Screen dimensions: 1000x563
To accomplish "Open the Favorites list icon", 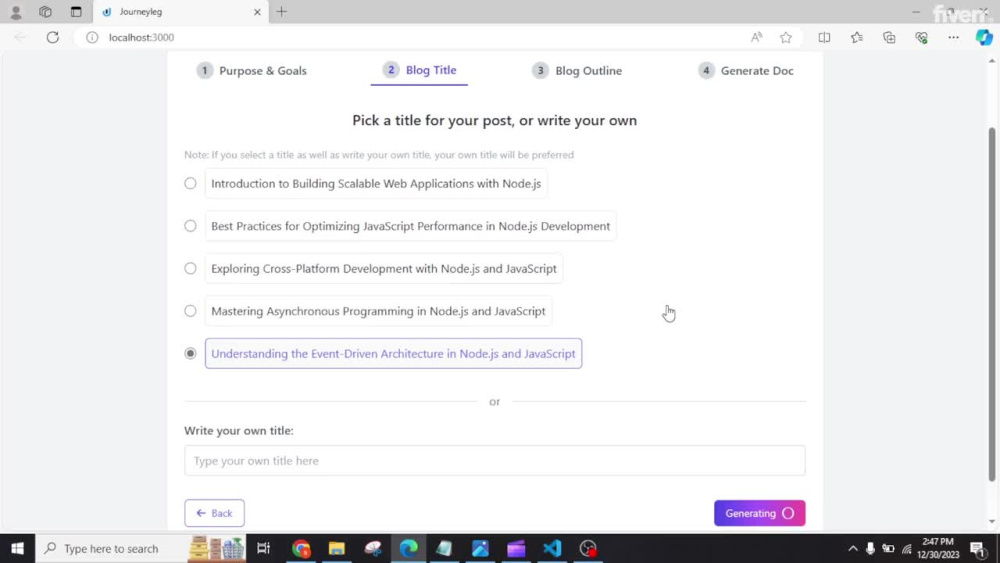I will point(857,38).
